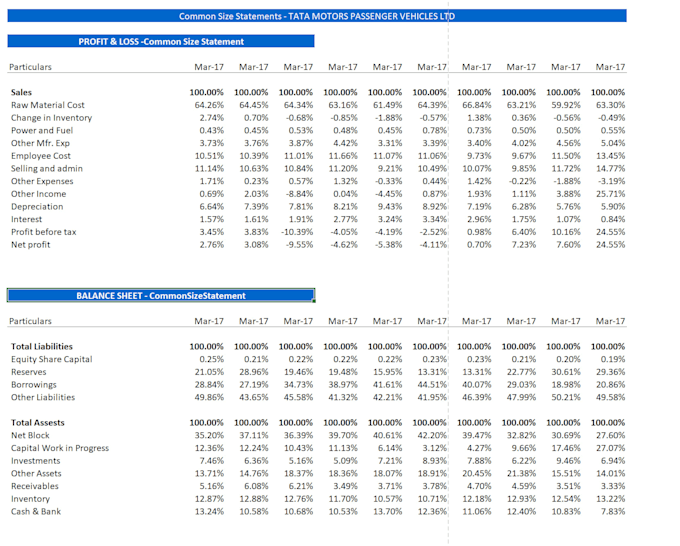Click the 0.78% Power and Fuel value
Image resolution: width=680 pixels, height=546 pixels.
[x=434, y=131]
